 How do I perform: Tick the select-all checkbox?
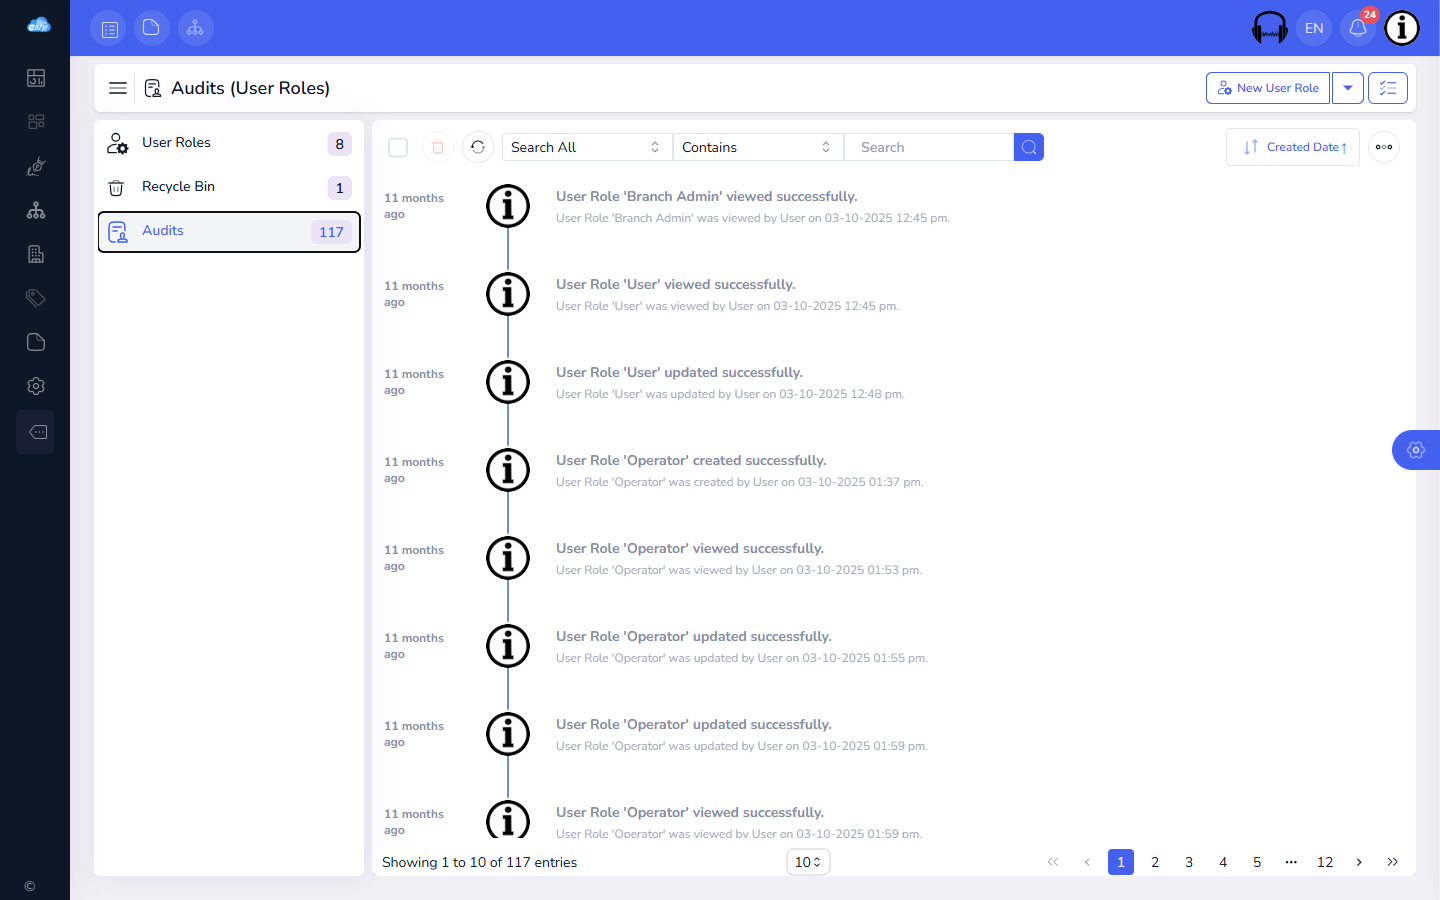tap(398, 147)
